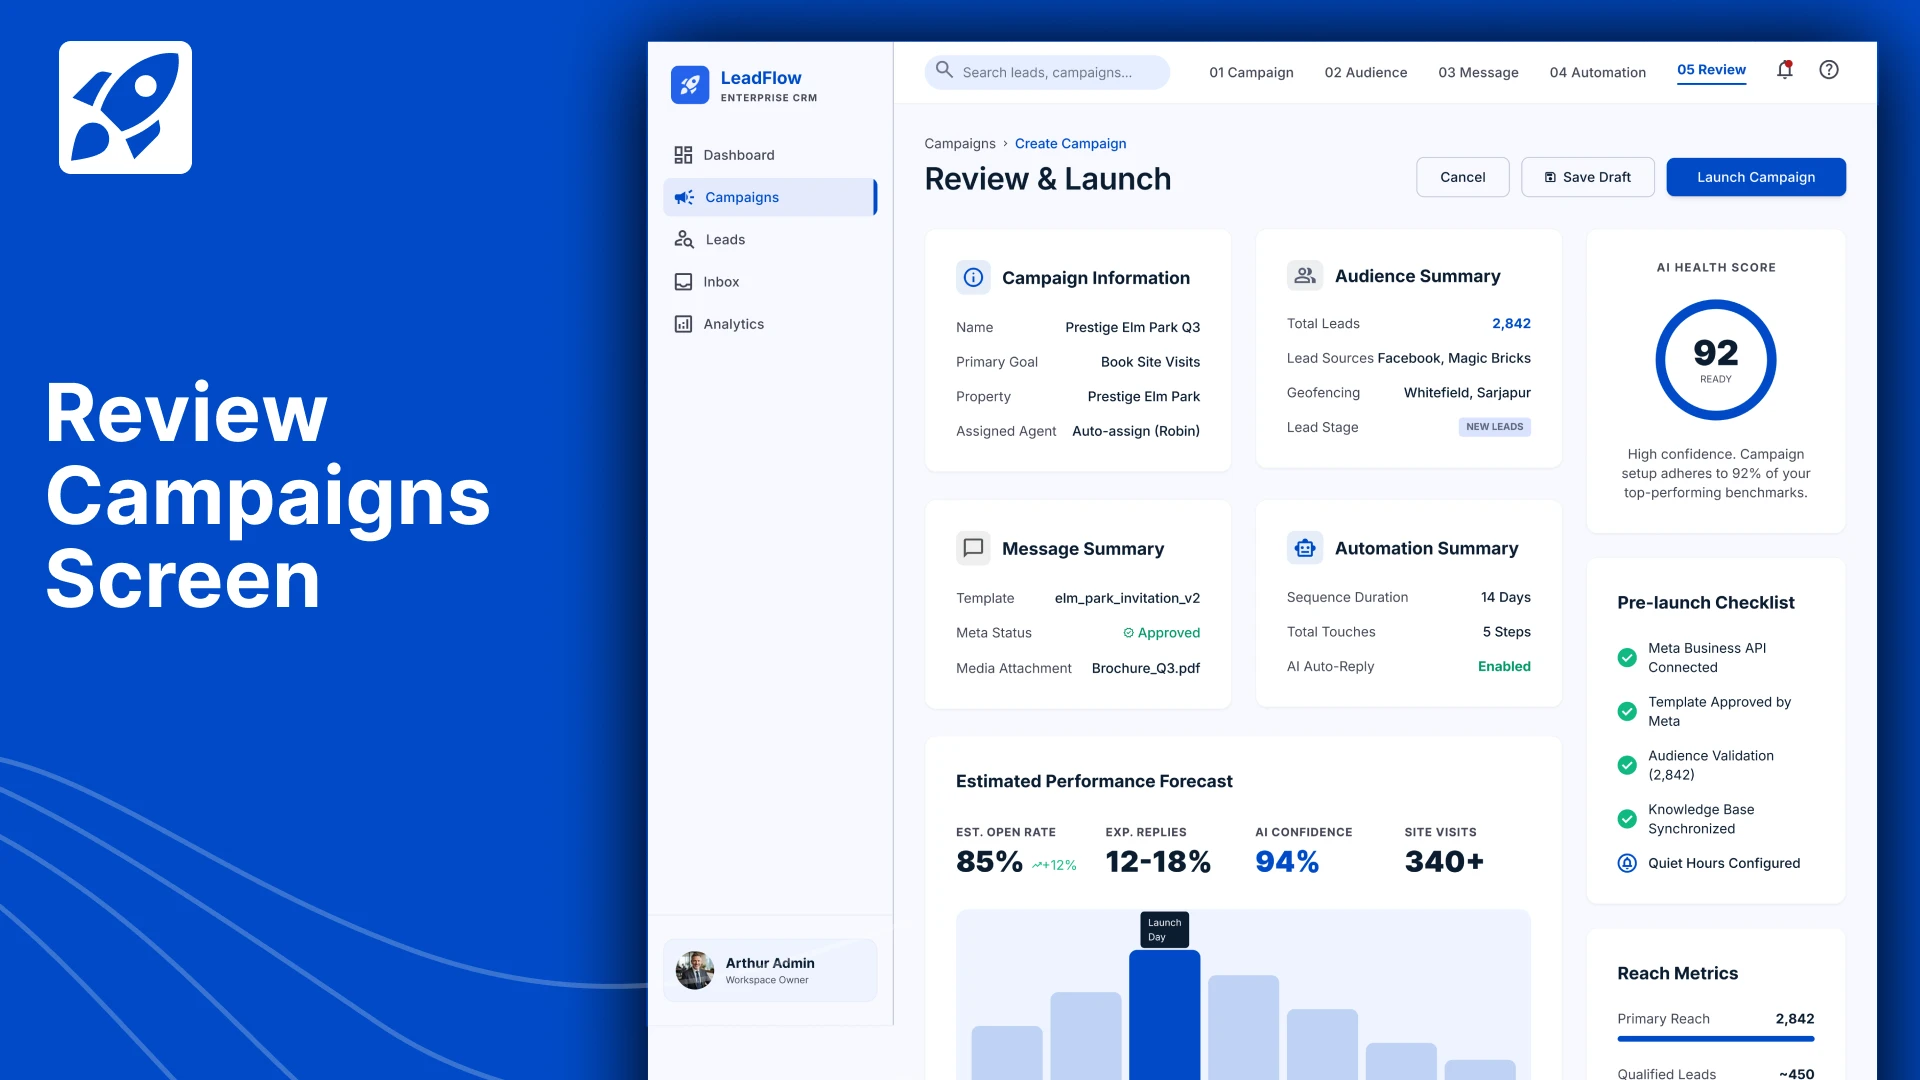Click the 94% AI confidence value
1920x1080 pixels.
point(1287,861)
